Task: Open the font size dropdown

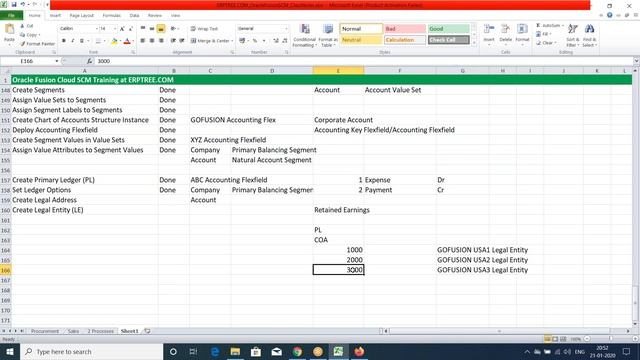Action: pos(115,29)
